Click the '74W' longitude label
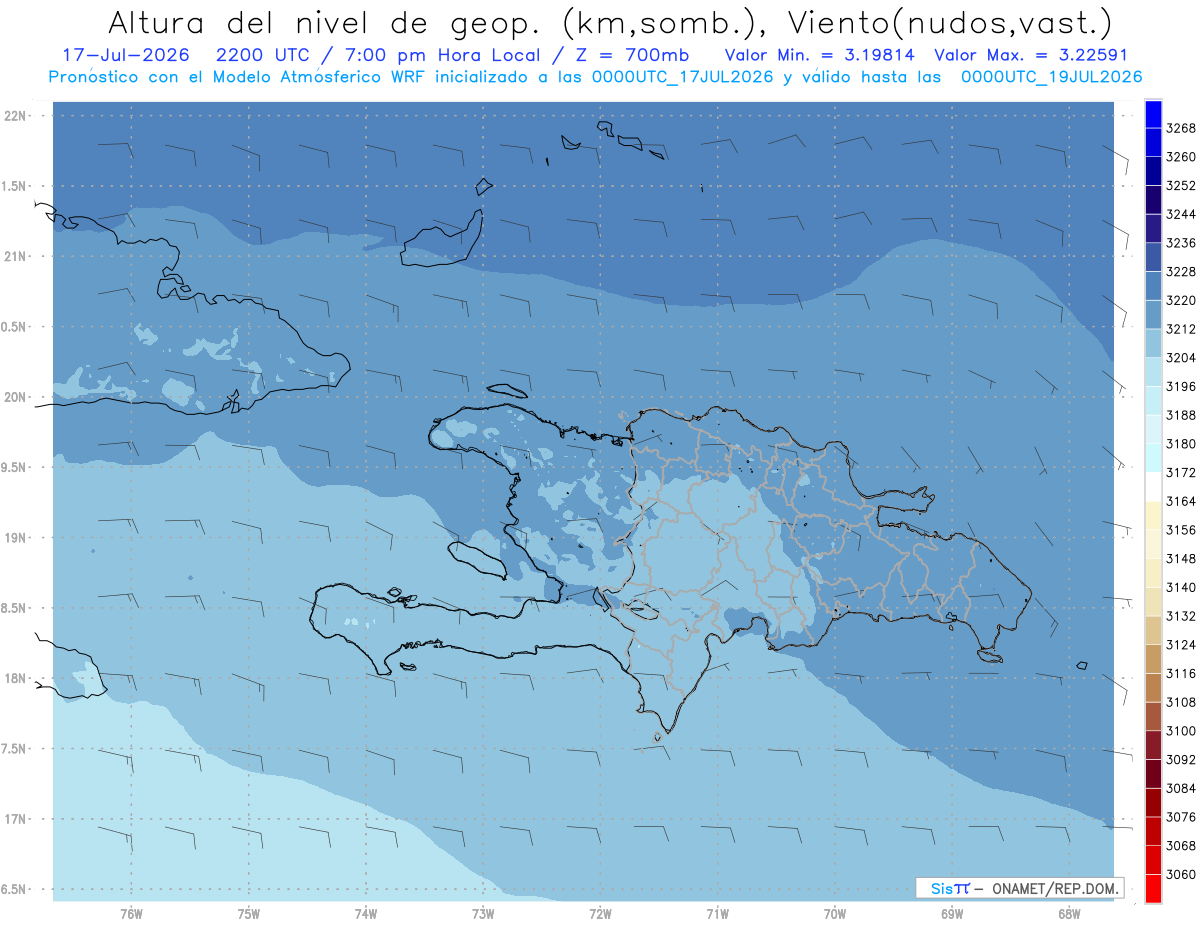The image size is (1200, 927). click(x=366, y=914)
